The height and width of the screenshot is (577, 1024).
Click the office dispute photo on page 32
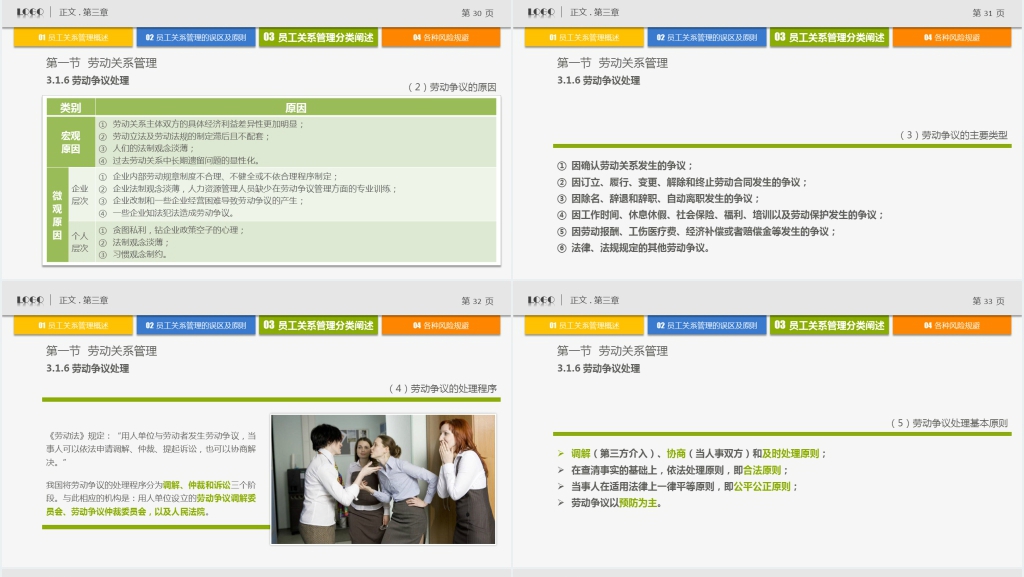tap(383, 479)
